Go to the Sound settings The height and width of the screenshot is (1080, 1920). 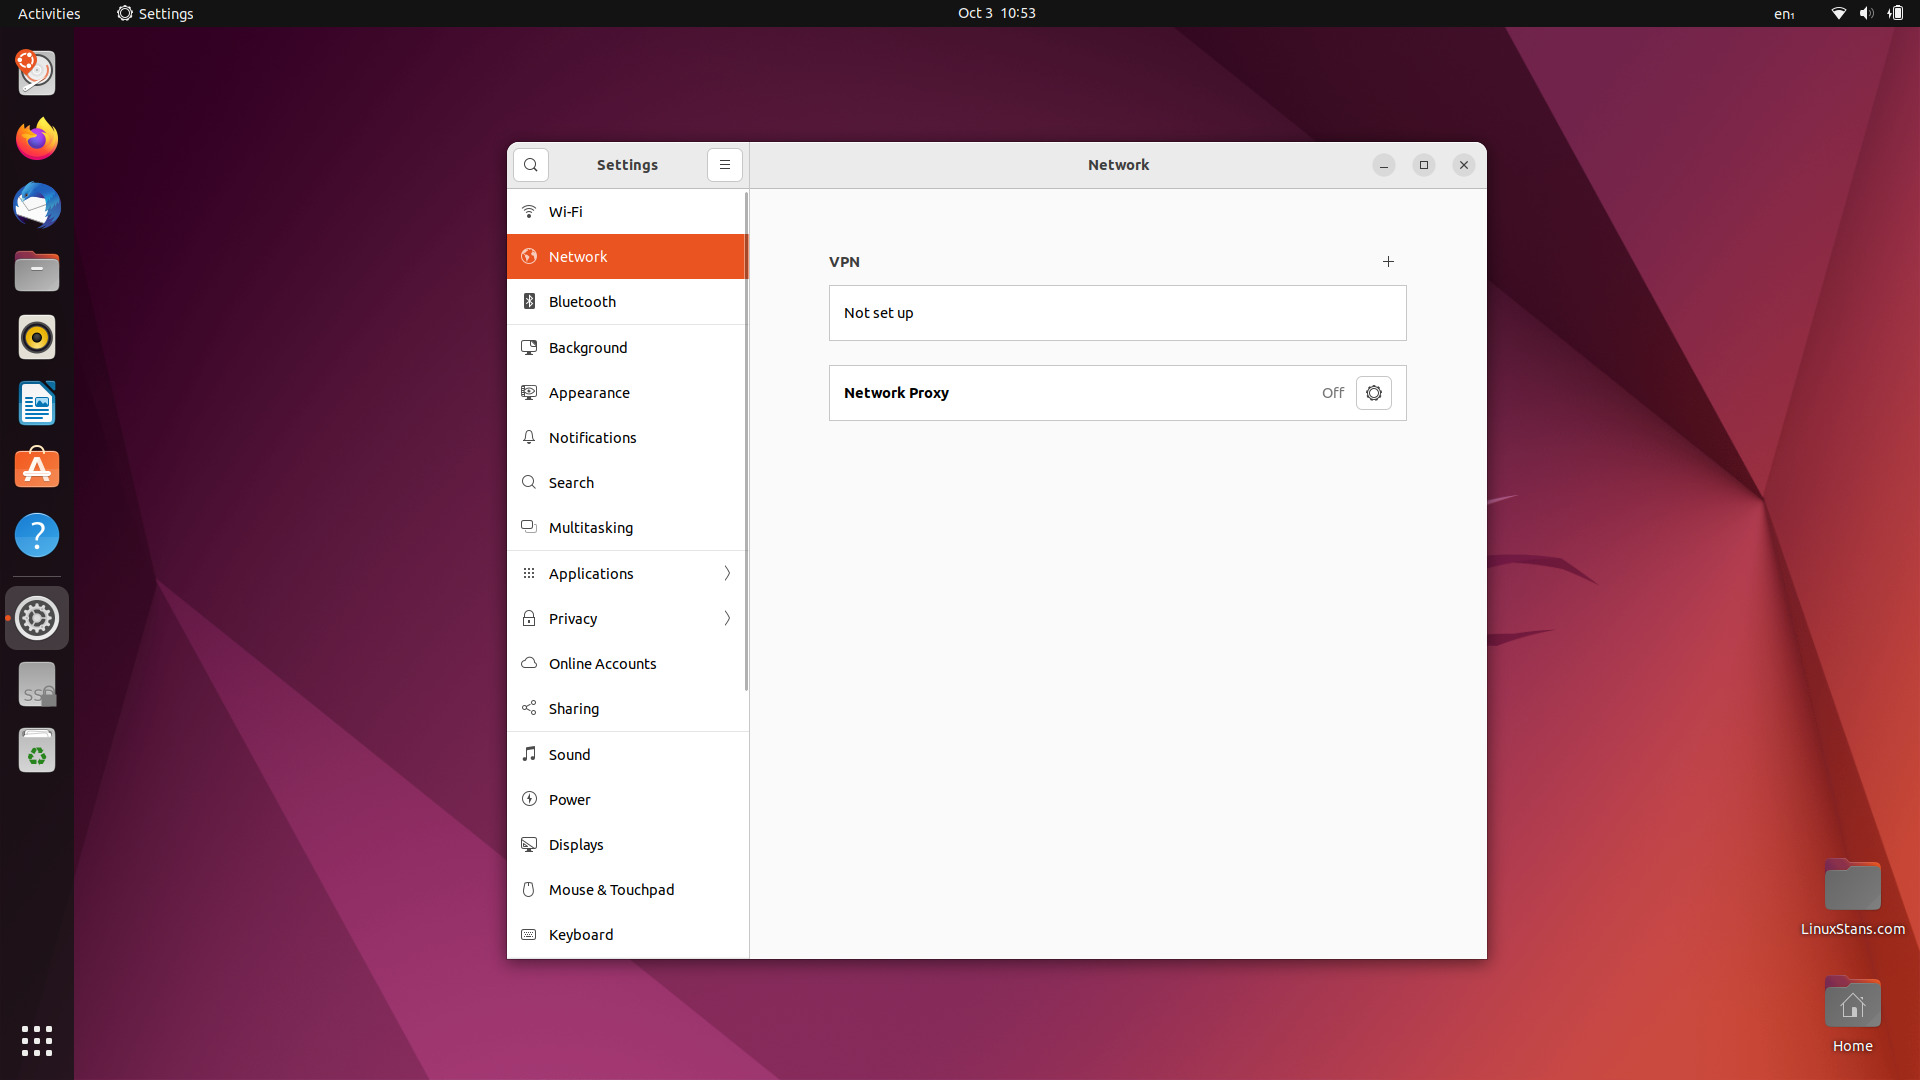pos(628,755)
